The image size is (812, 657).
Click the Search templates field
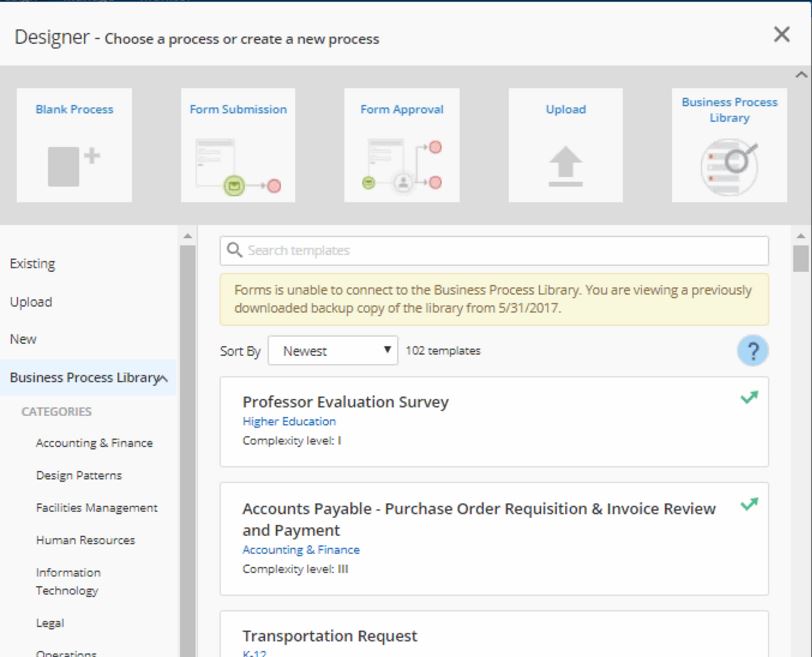click(x=494, y=251)
